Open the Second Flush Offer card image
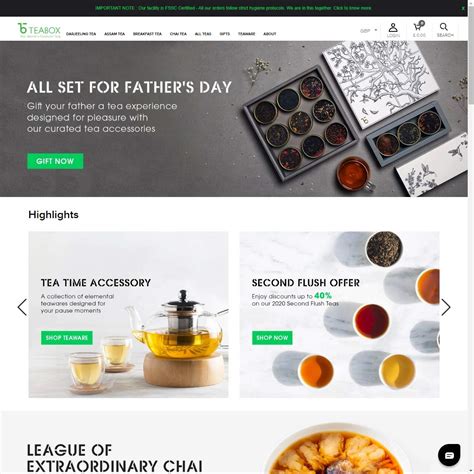The height and width of the screenshot is (474, 474). (x=339, y=314)
